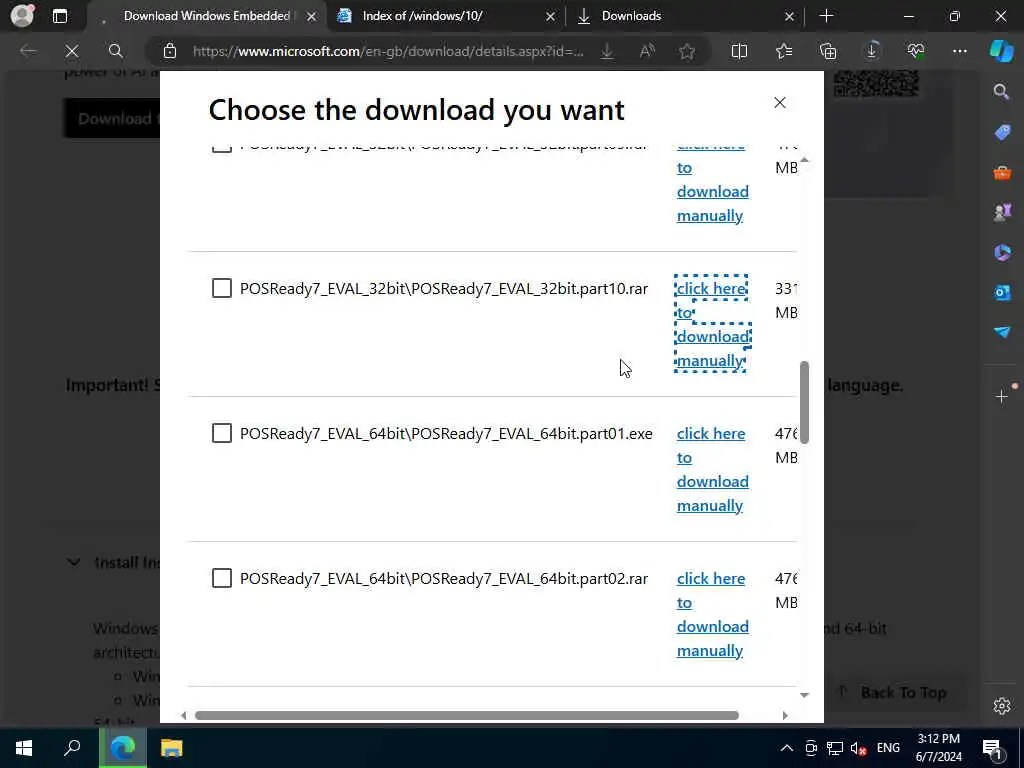
Task: Click the address bar URL field
Action: [x=388, y=51]
